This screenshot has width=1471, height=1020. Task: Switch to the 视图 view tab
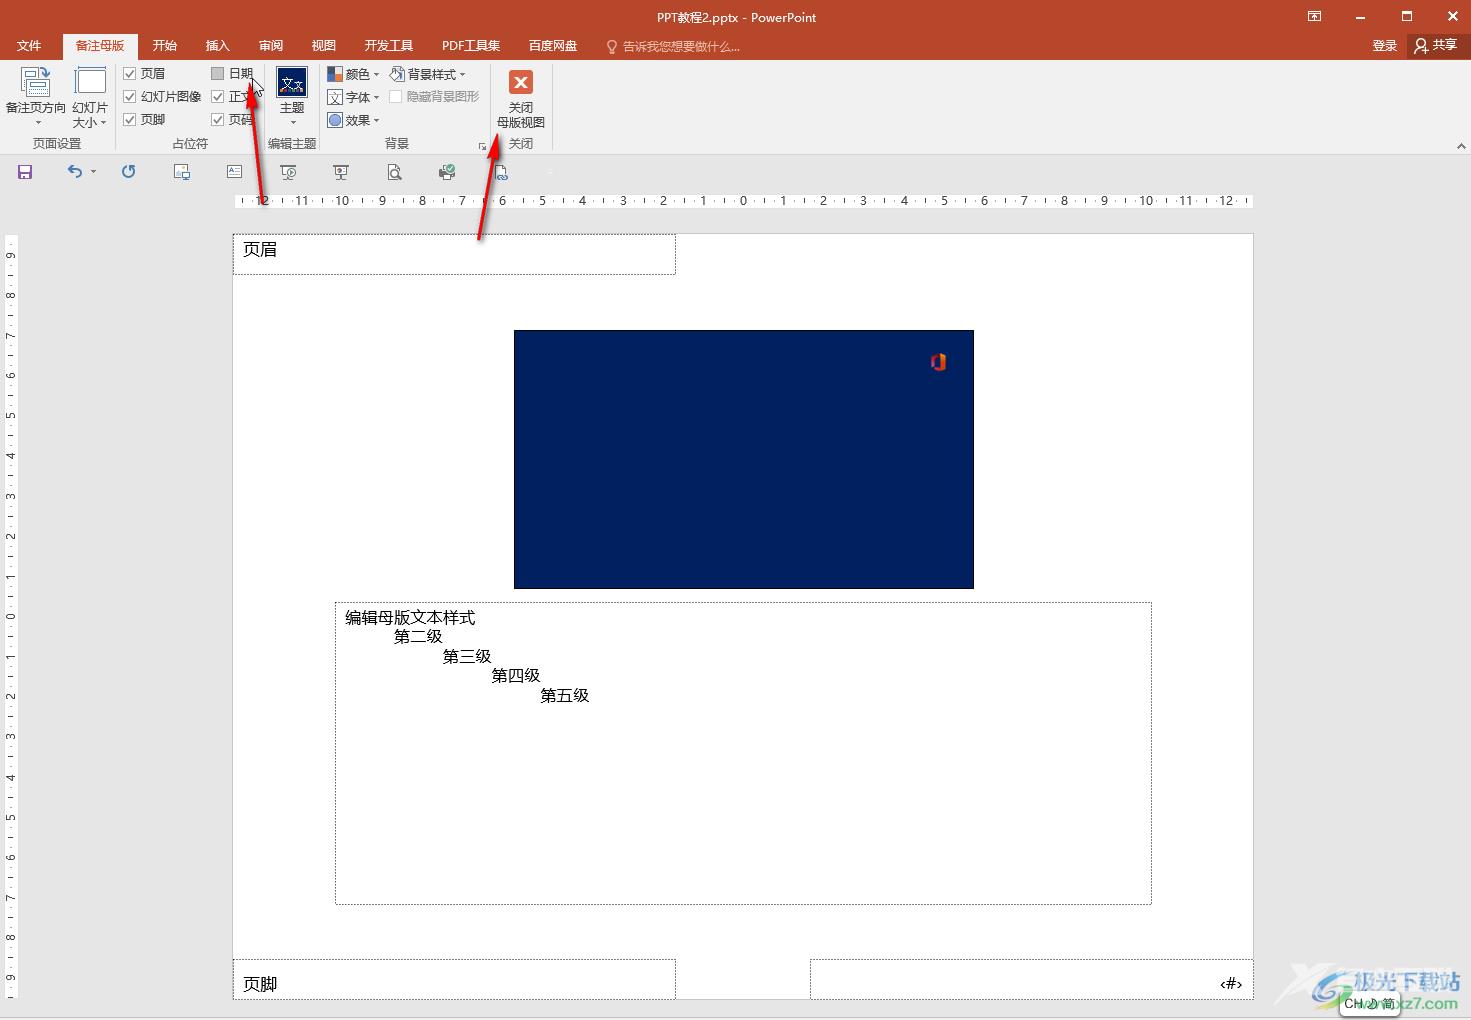[x=323, y=46]
